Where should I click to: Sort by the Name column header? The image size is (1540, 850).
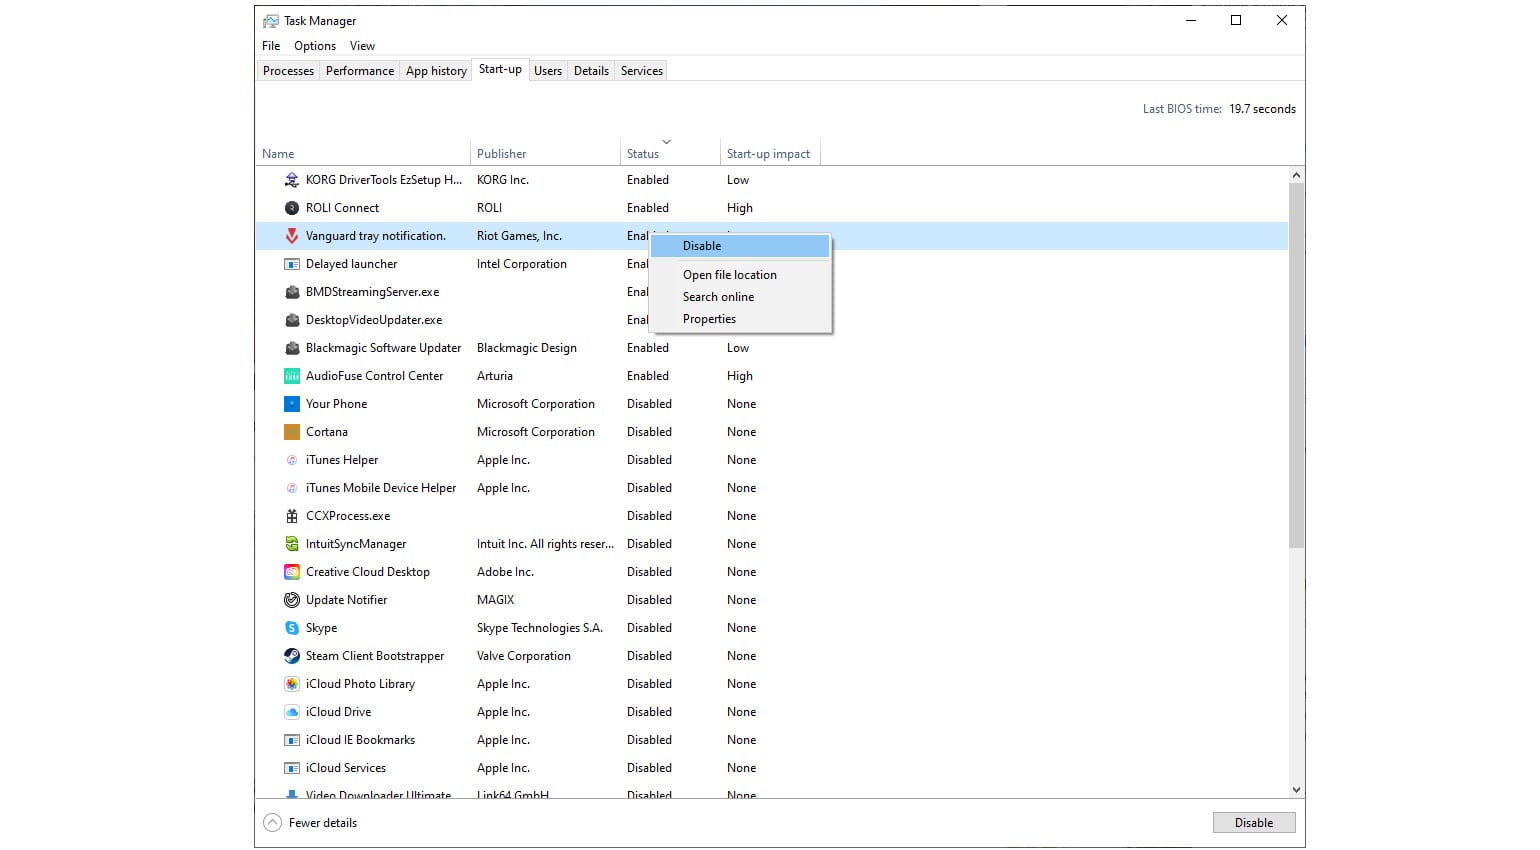[363, 154]
